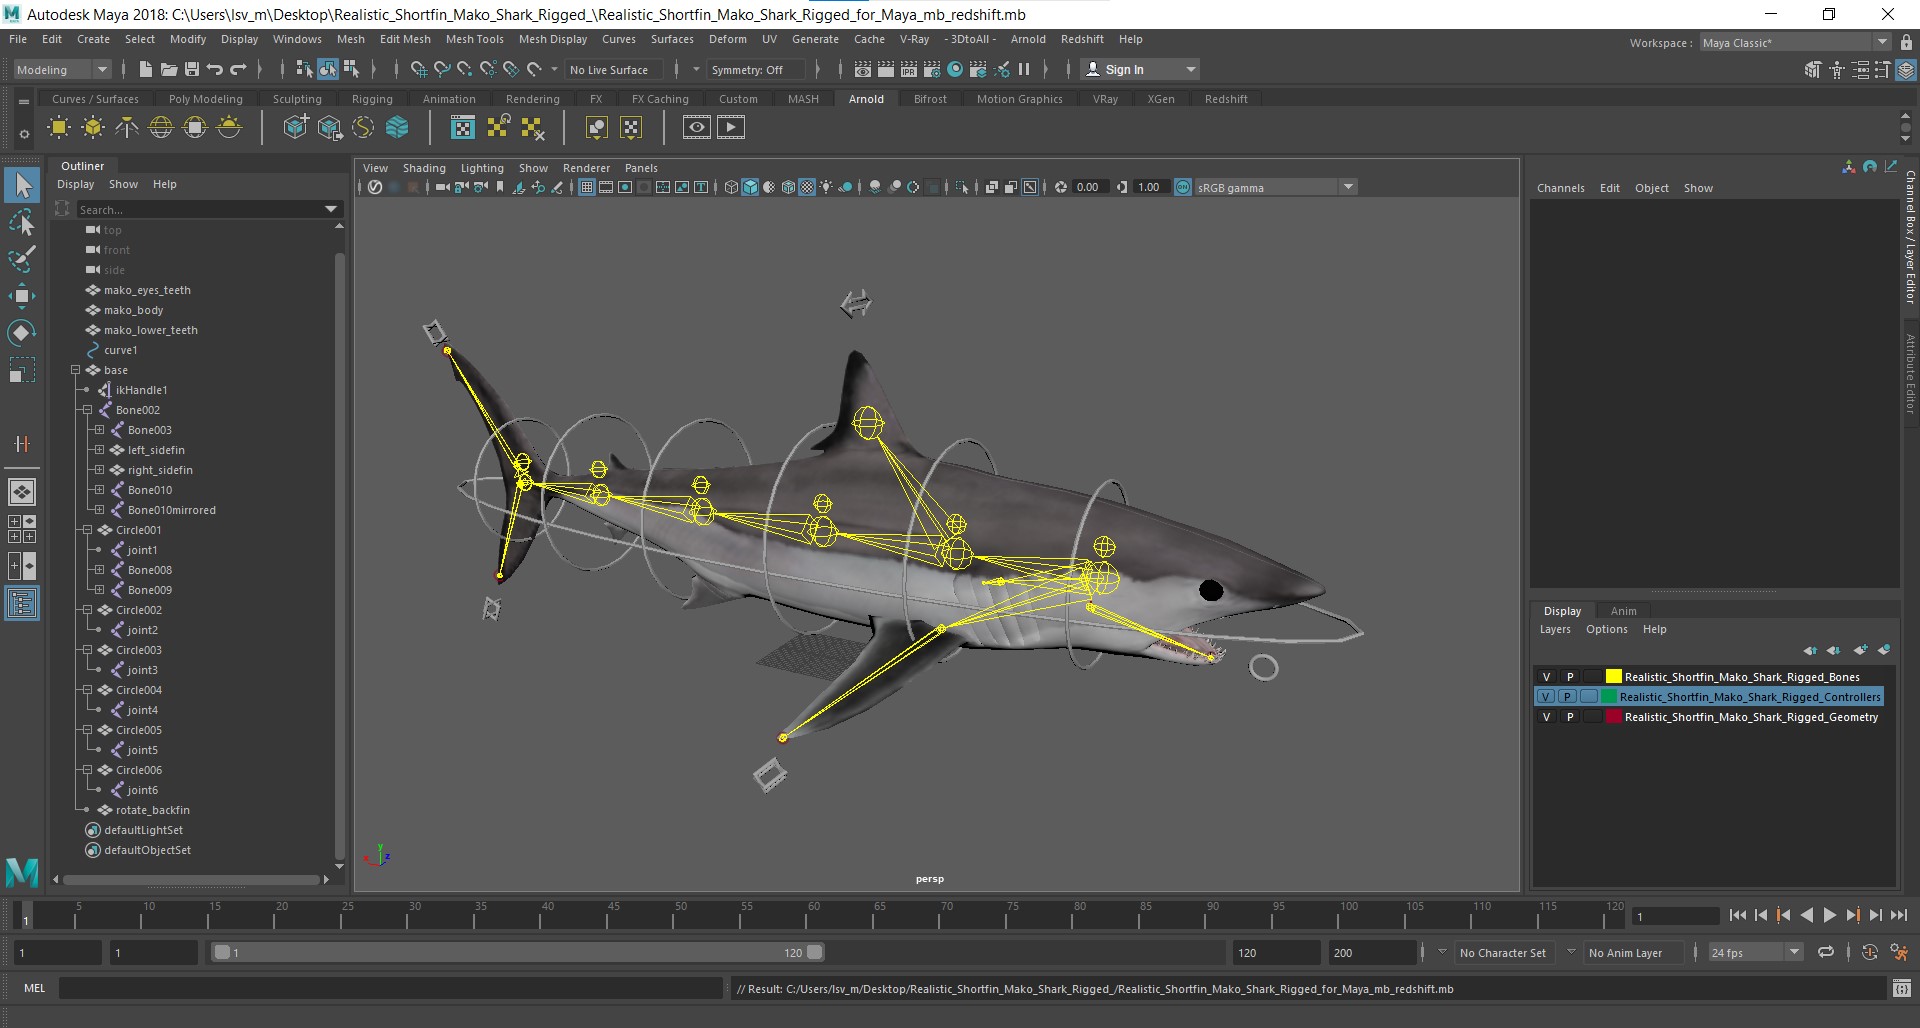Toggle playback P of Geometry layer

(1569, 717)
